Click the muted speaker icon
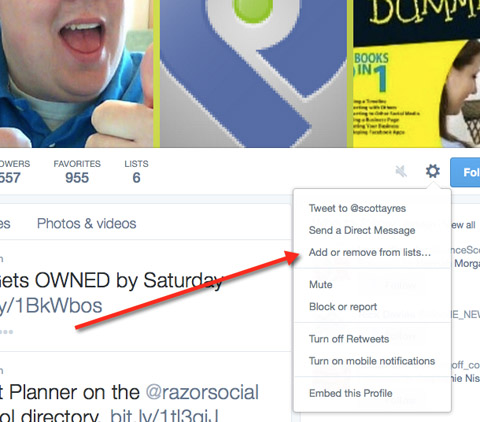 401,172
